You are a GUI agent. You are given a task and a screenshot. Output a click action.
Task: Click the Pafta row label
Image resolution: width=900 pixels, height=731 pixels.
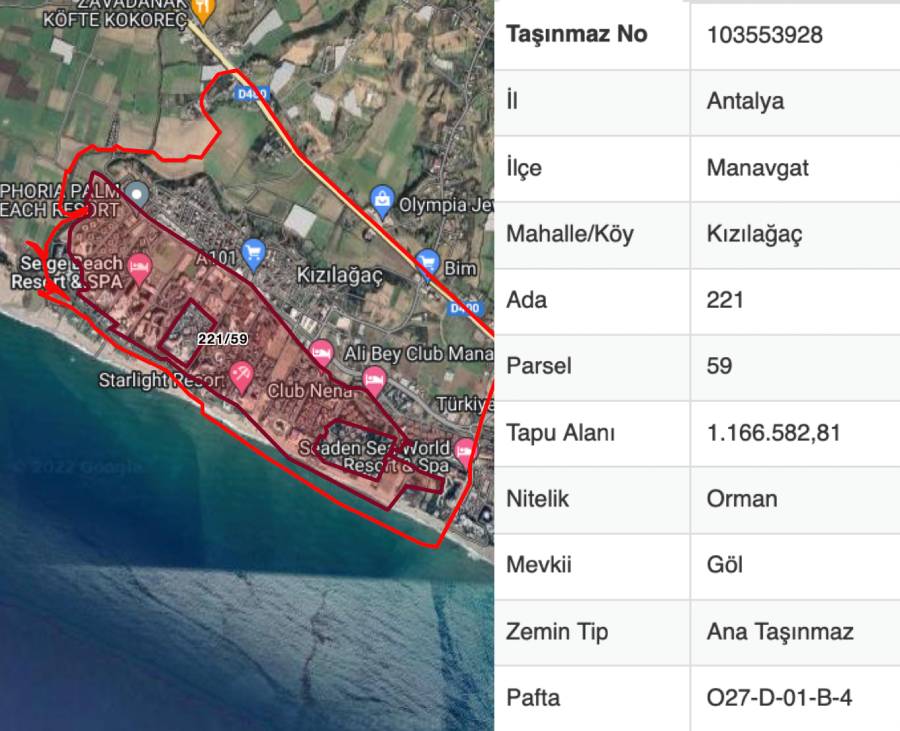pos(533,698)
